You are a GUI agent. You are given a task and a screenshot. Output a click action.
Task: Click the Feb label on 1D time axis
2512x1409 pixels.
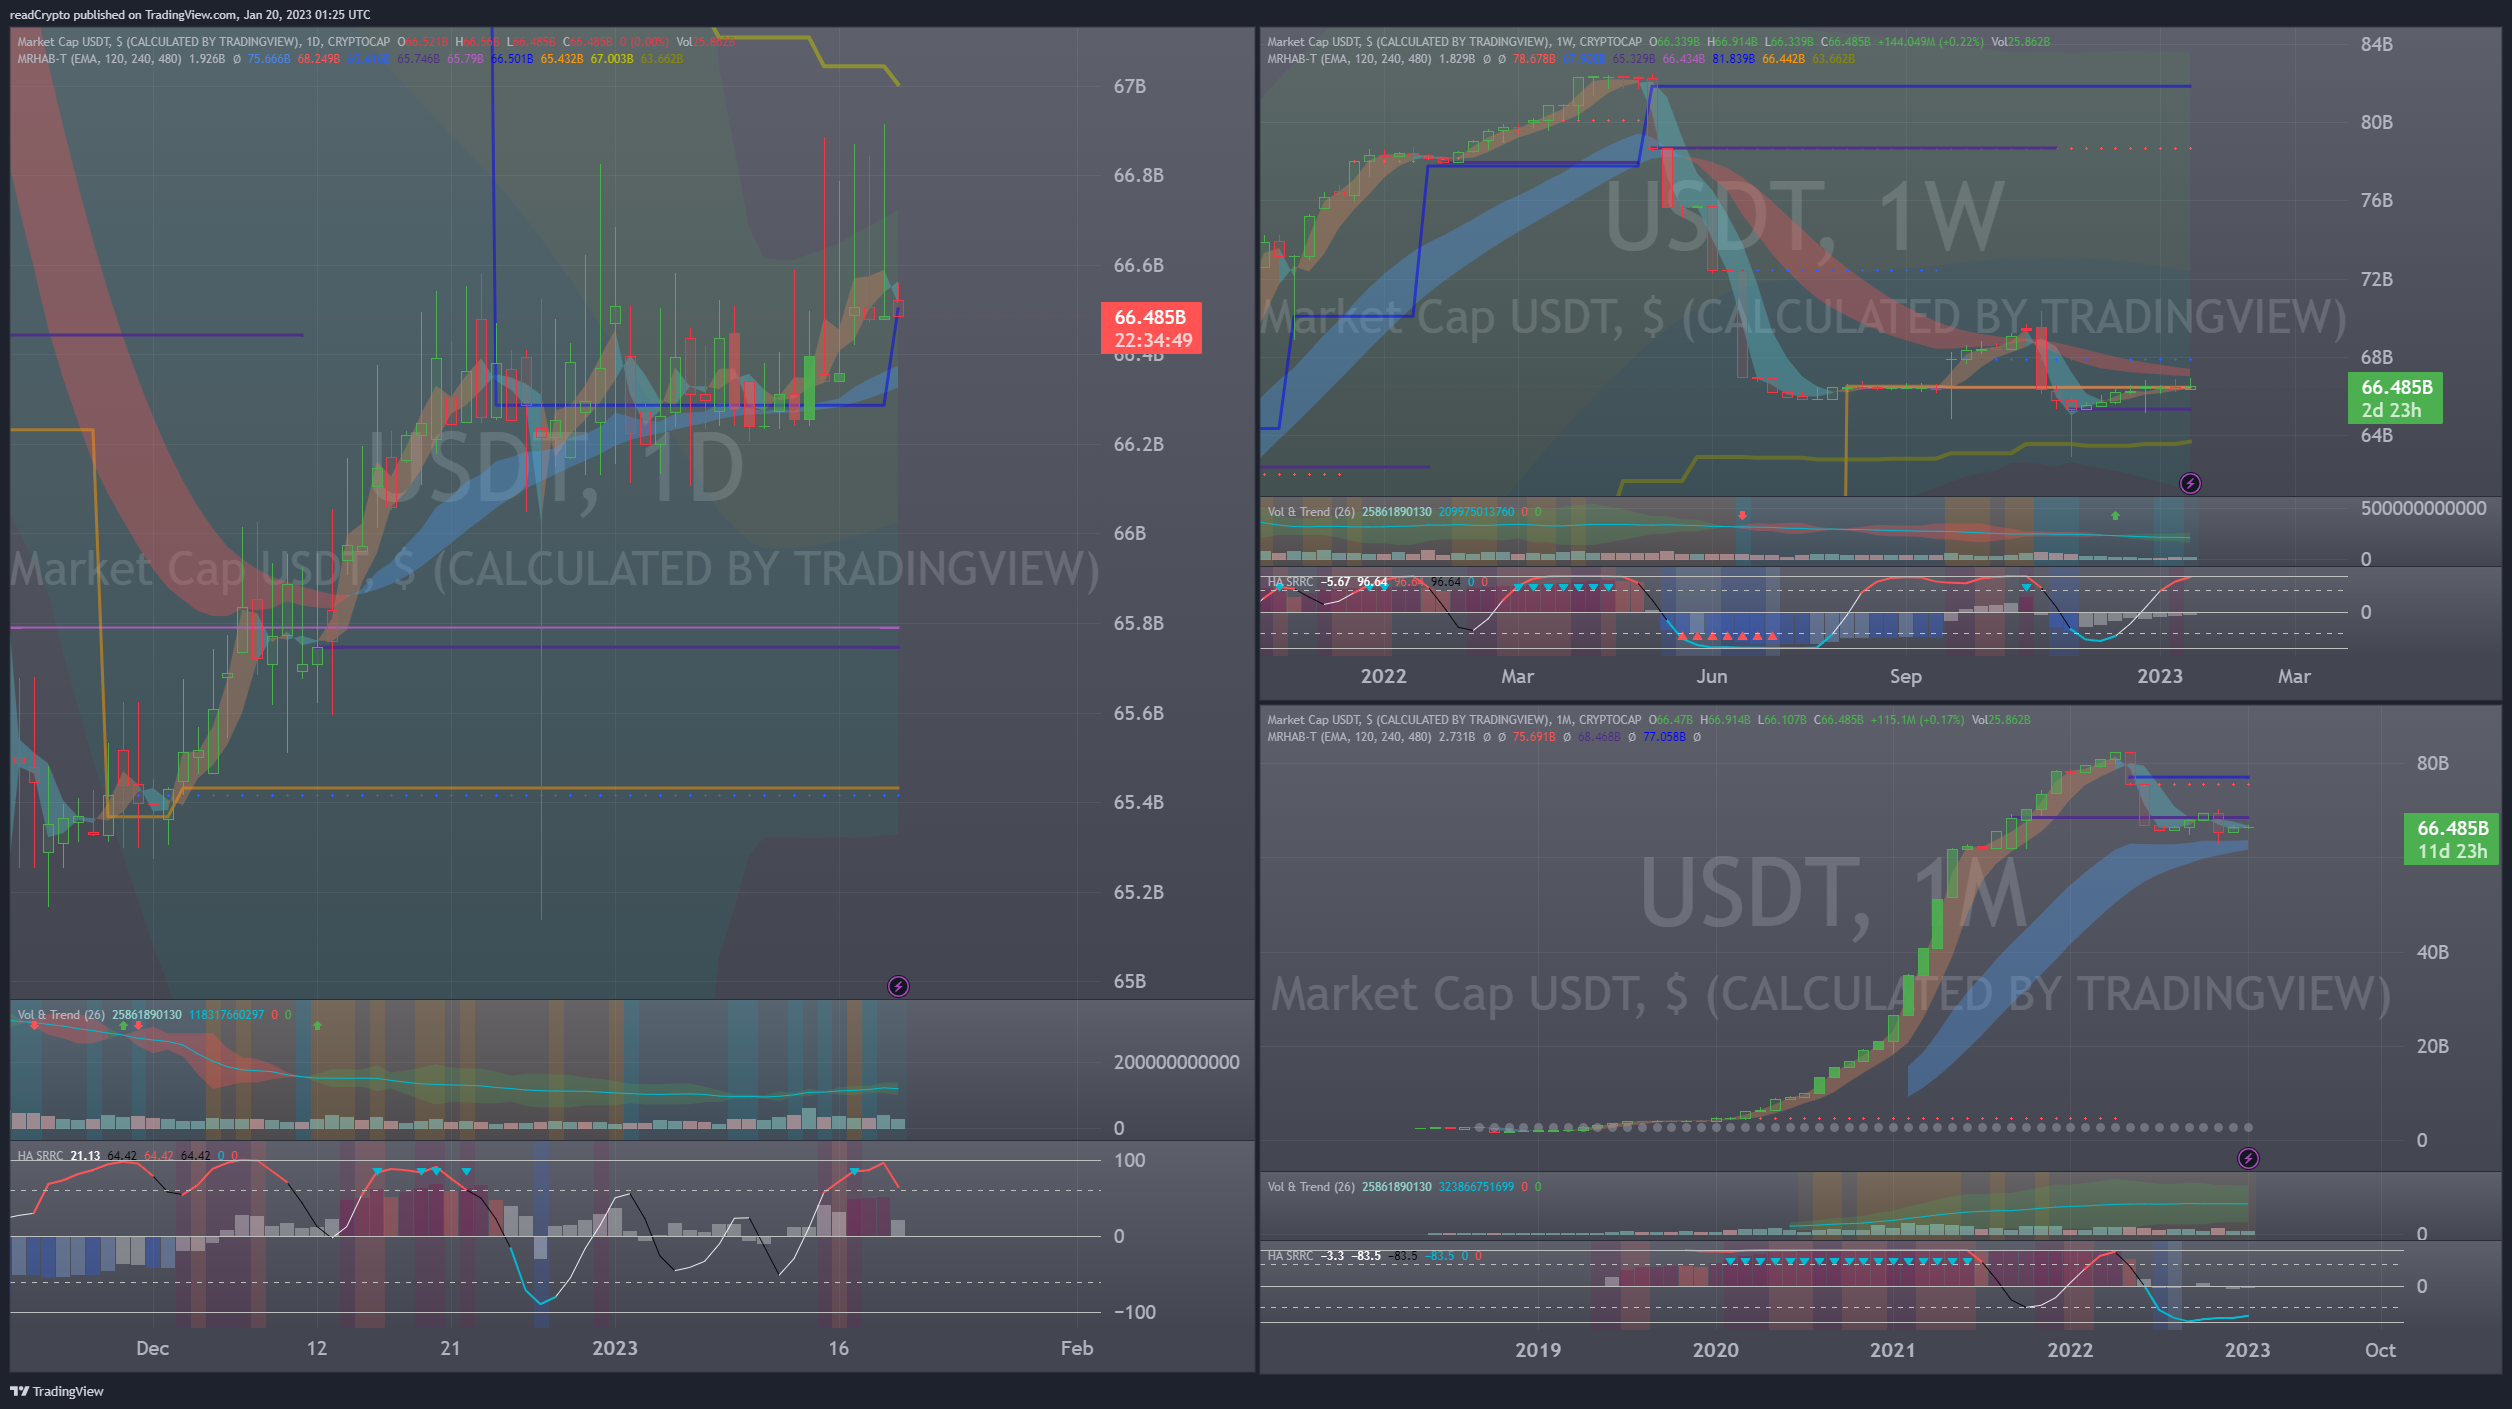click(x=1077, y=1348)
